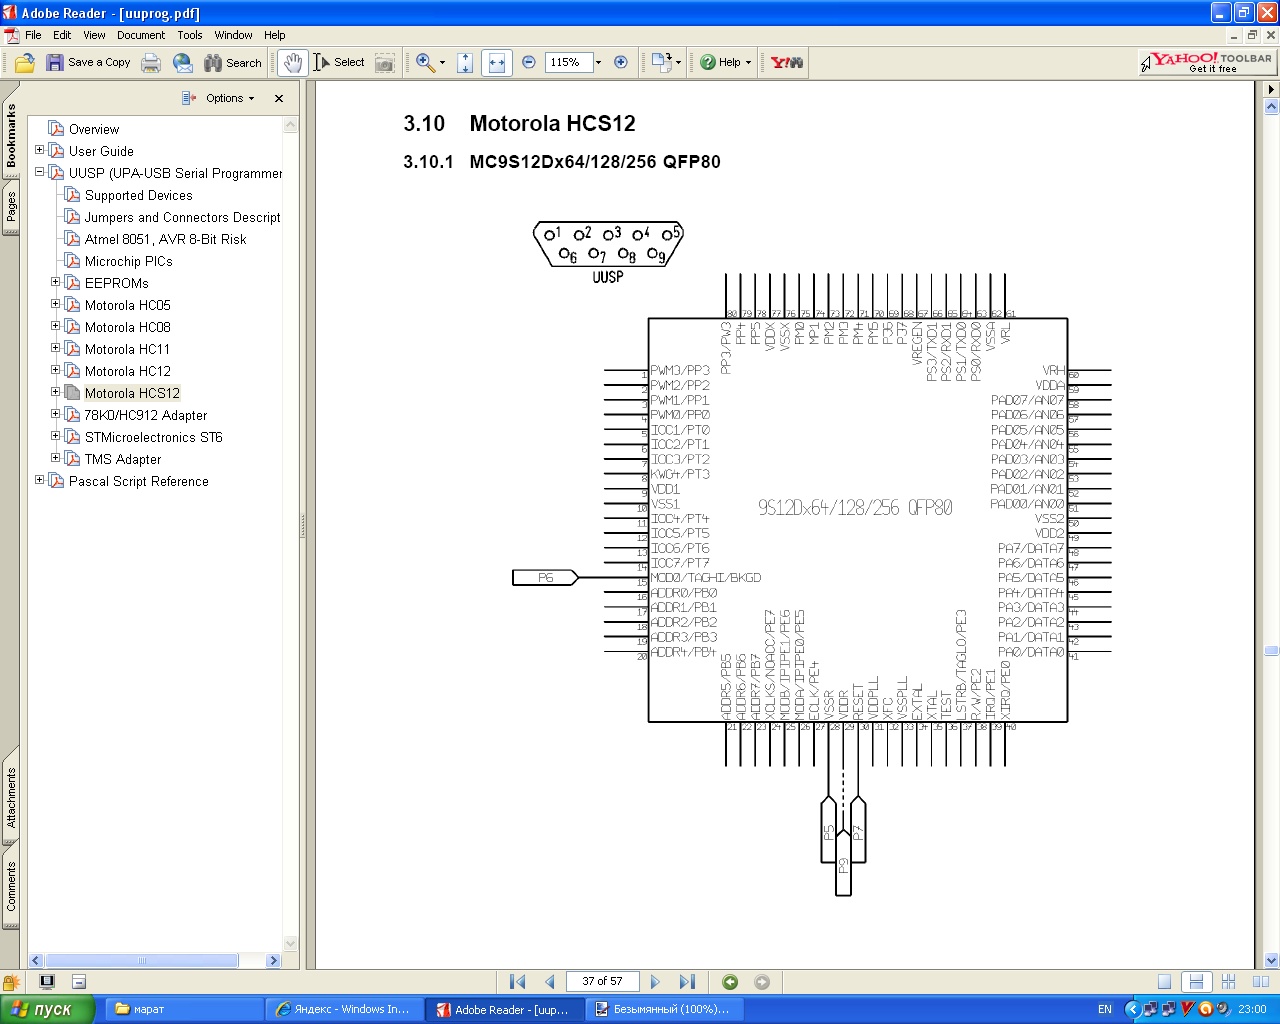Viewport: 1280px width, 1024px height.
Task: Open the zoom percentage dropdown
Action: [x=599, y=63]
